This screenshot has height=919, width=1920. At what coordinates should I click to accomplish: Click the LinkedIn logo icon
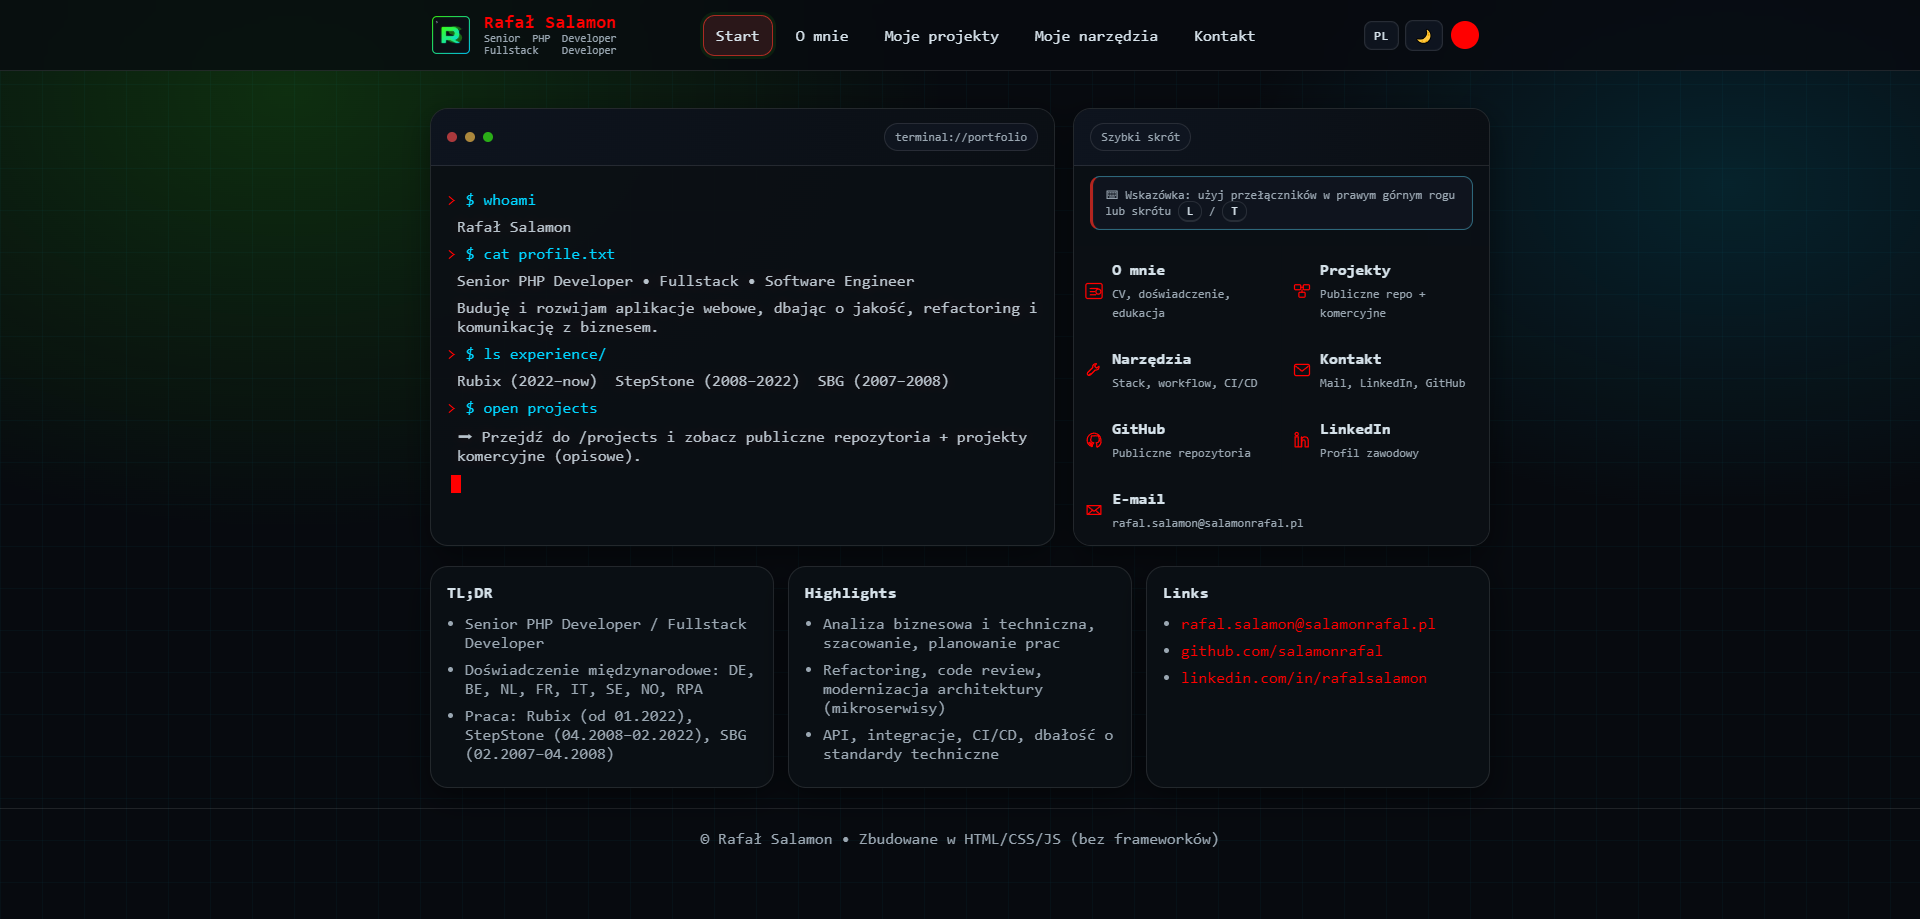tap(1301, 441)
